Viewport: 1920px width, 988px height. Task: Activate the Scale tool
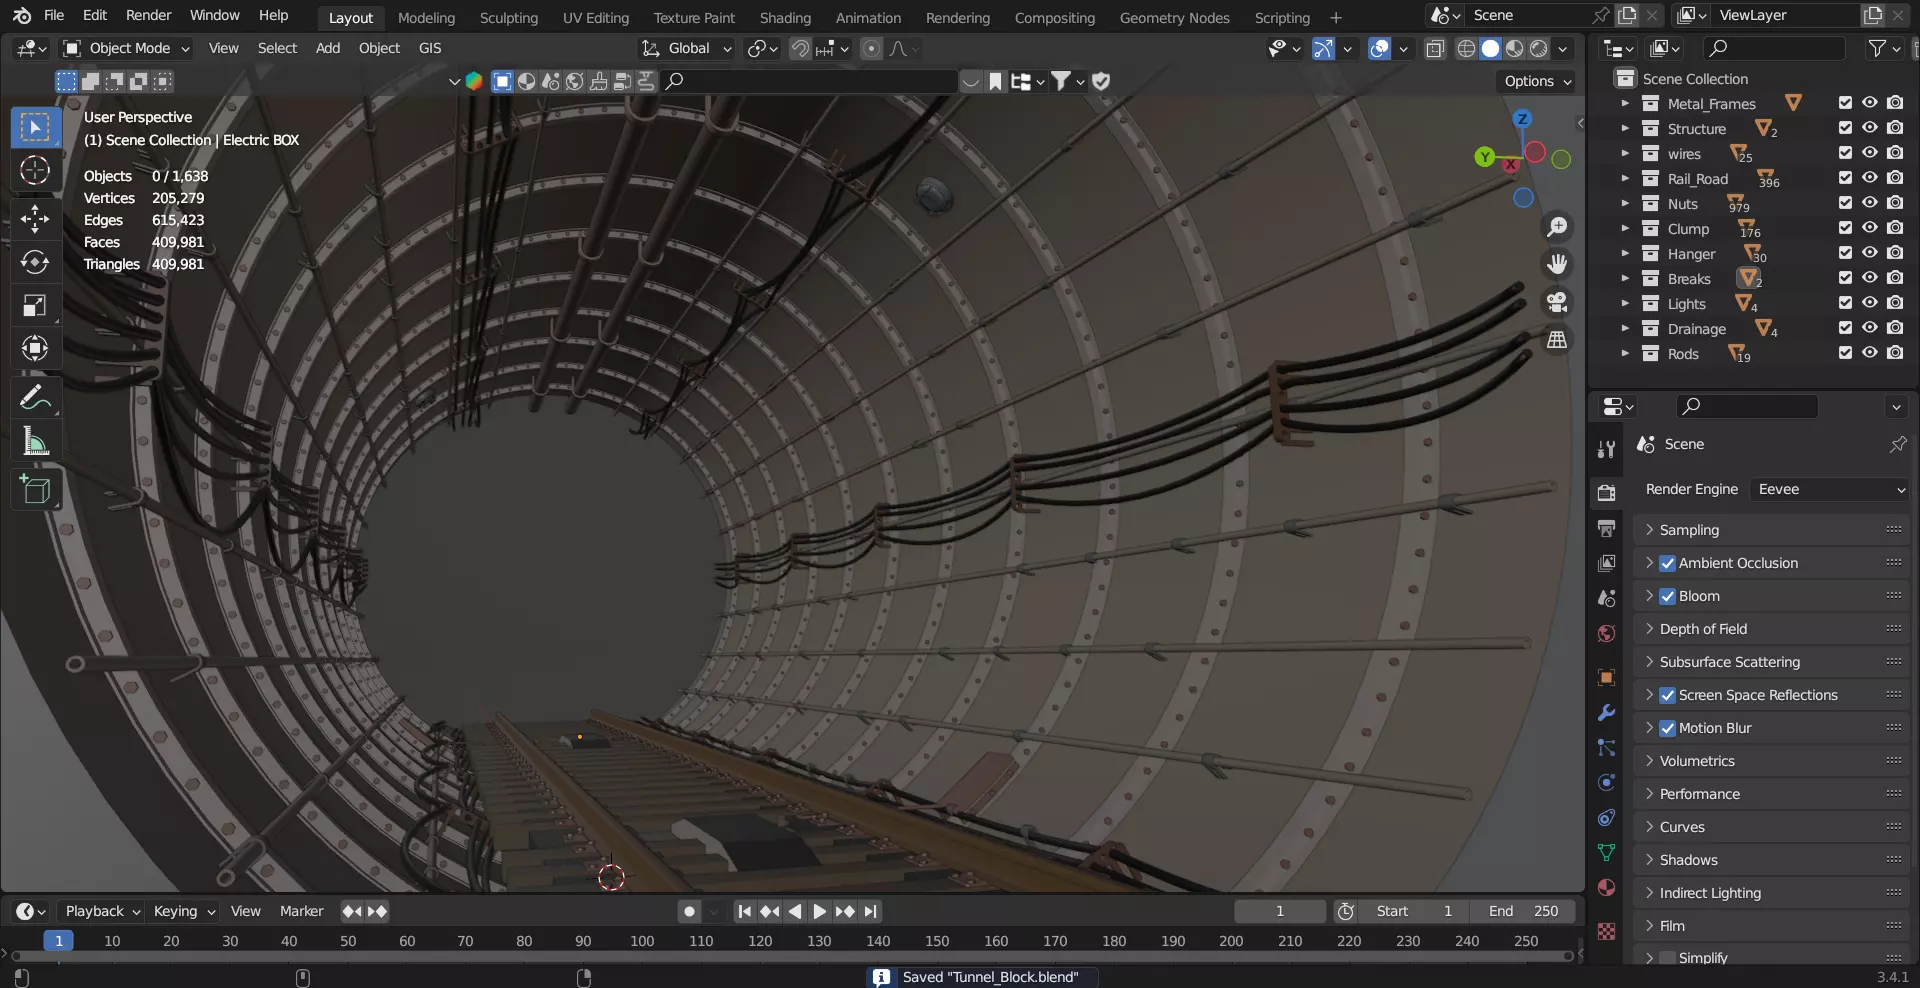35,306
